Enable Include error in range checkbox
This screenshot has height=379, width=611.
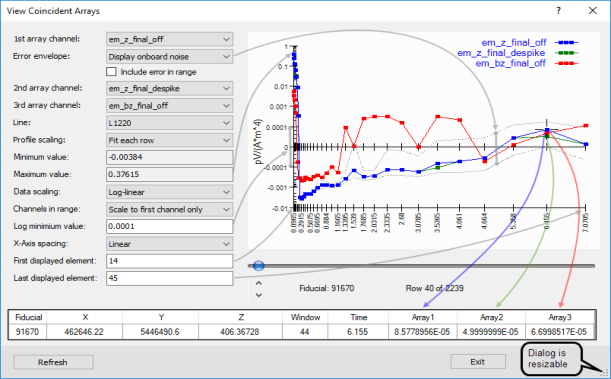111,72
